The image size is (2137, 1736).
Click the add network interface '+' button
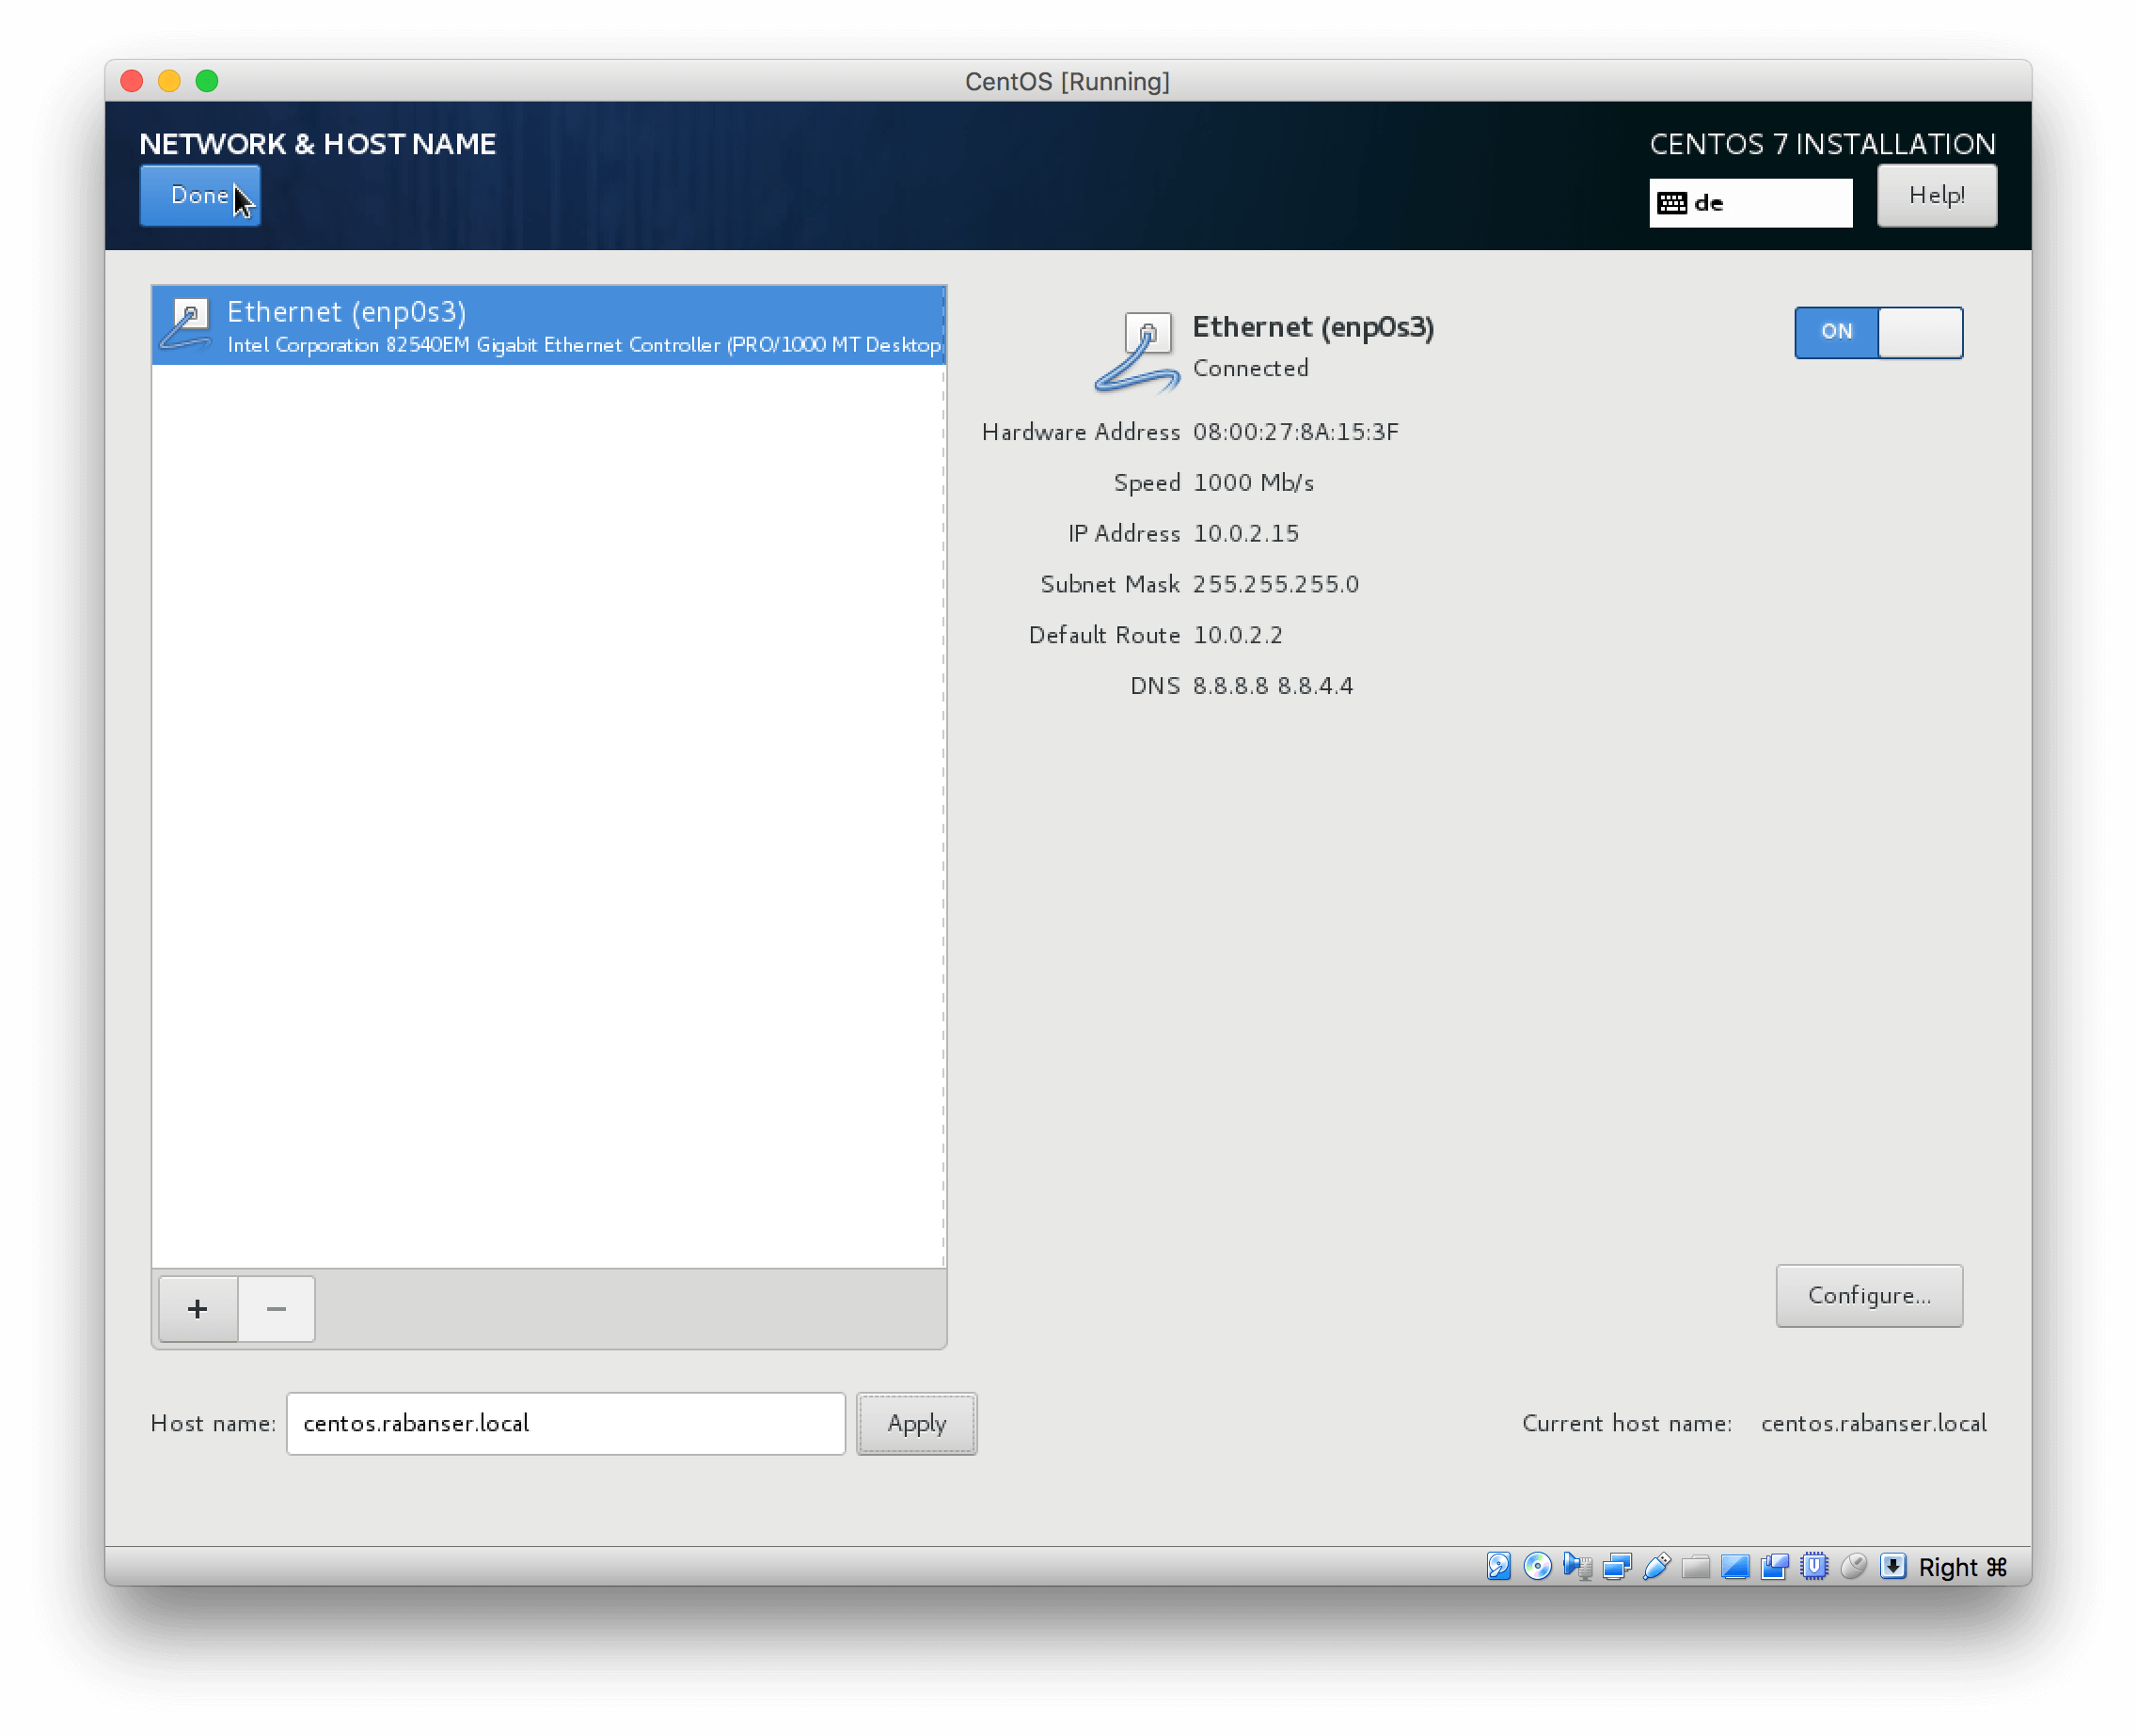[197, 1307]
